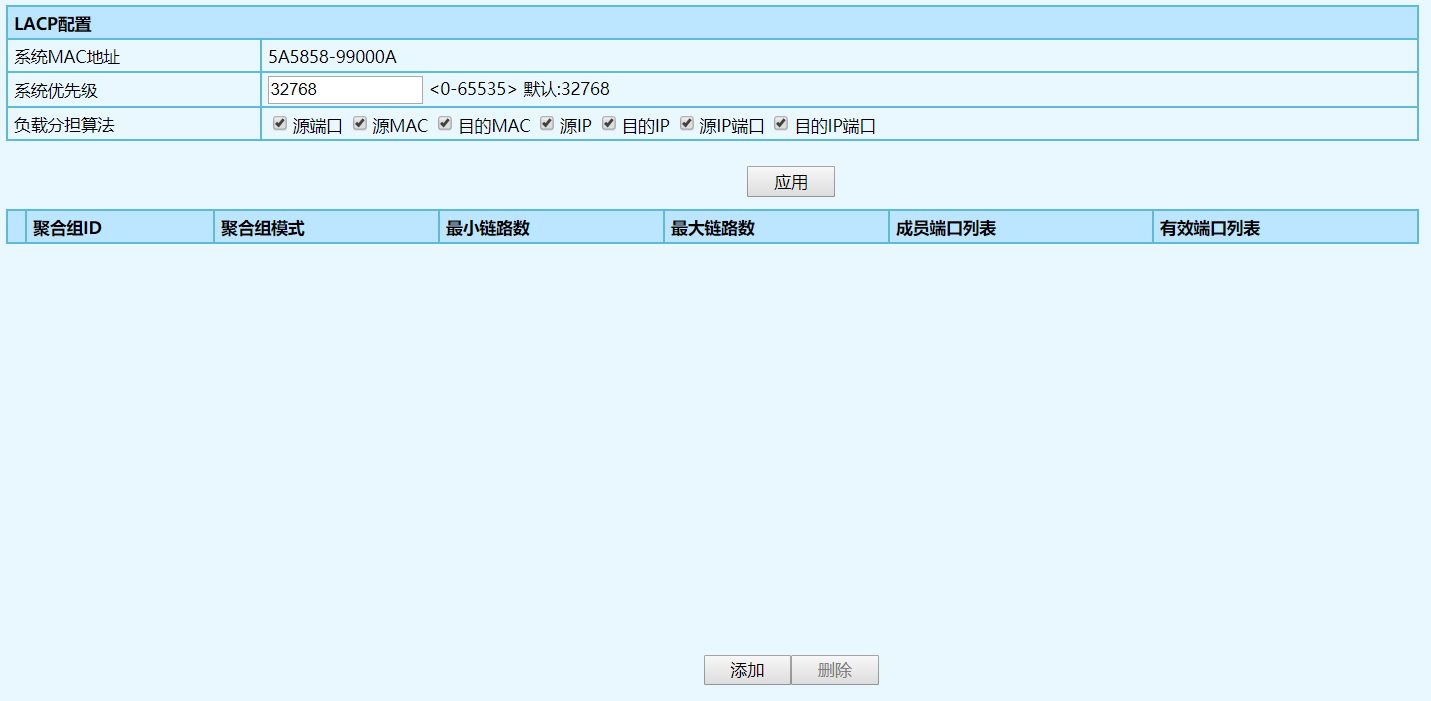Click the 负载分担算法 row label
The image size is (1431, 701).
(64, 125)
